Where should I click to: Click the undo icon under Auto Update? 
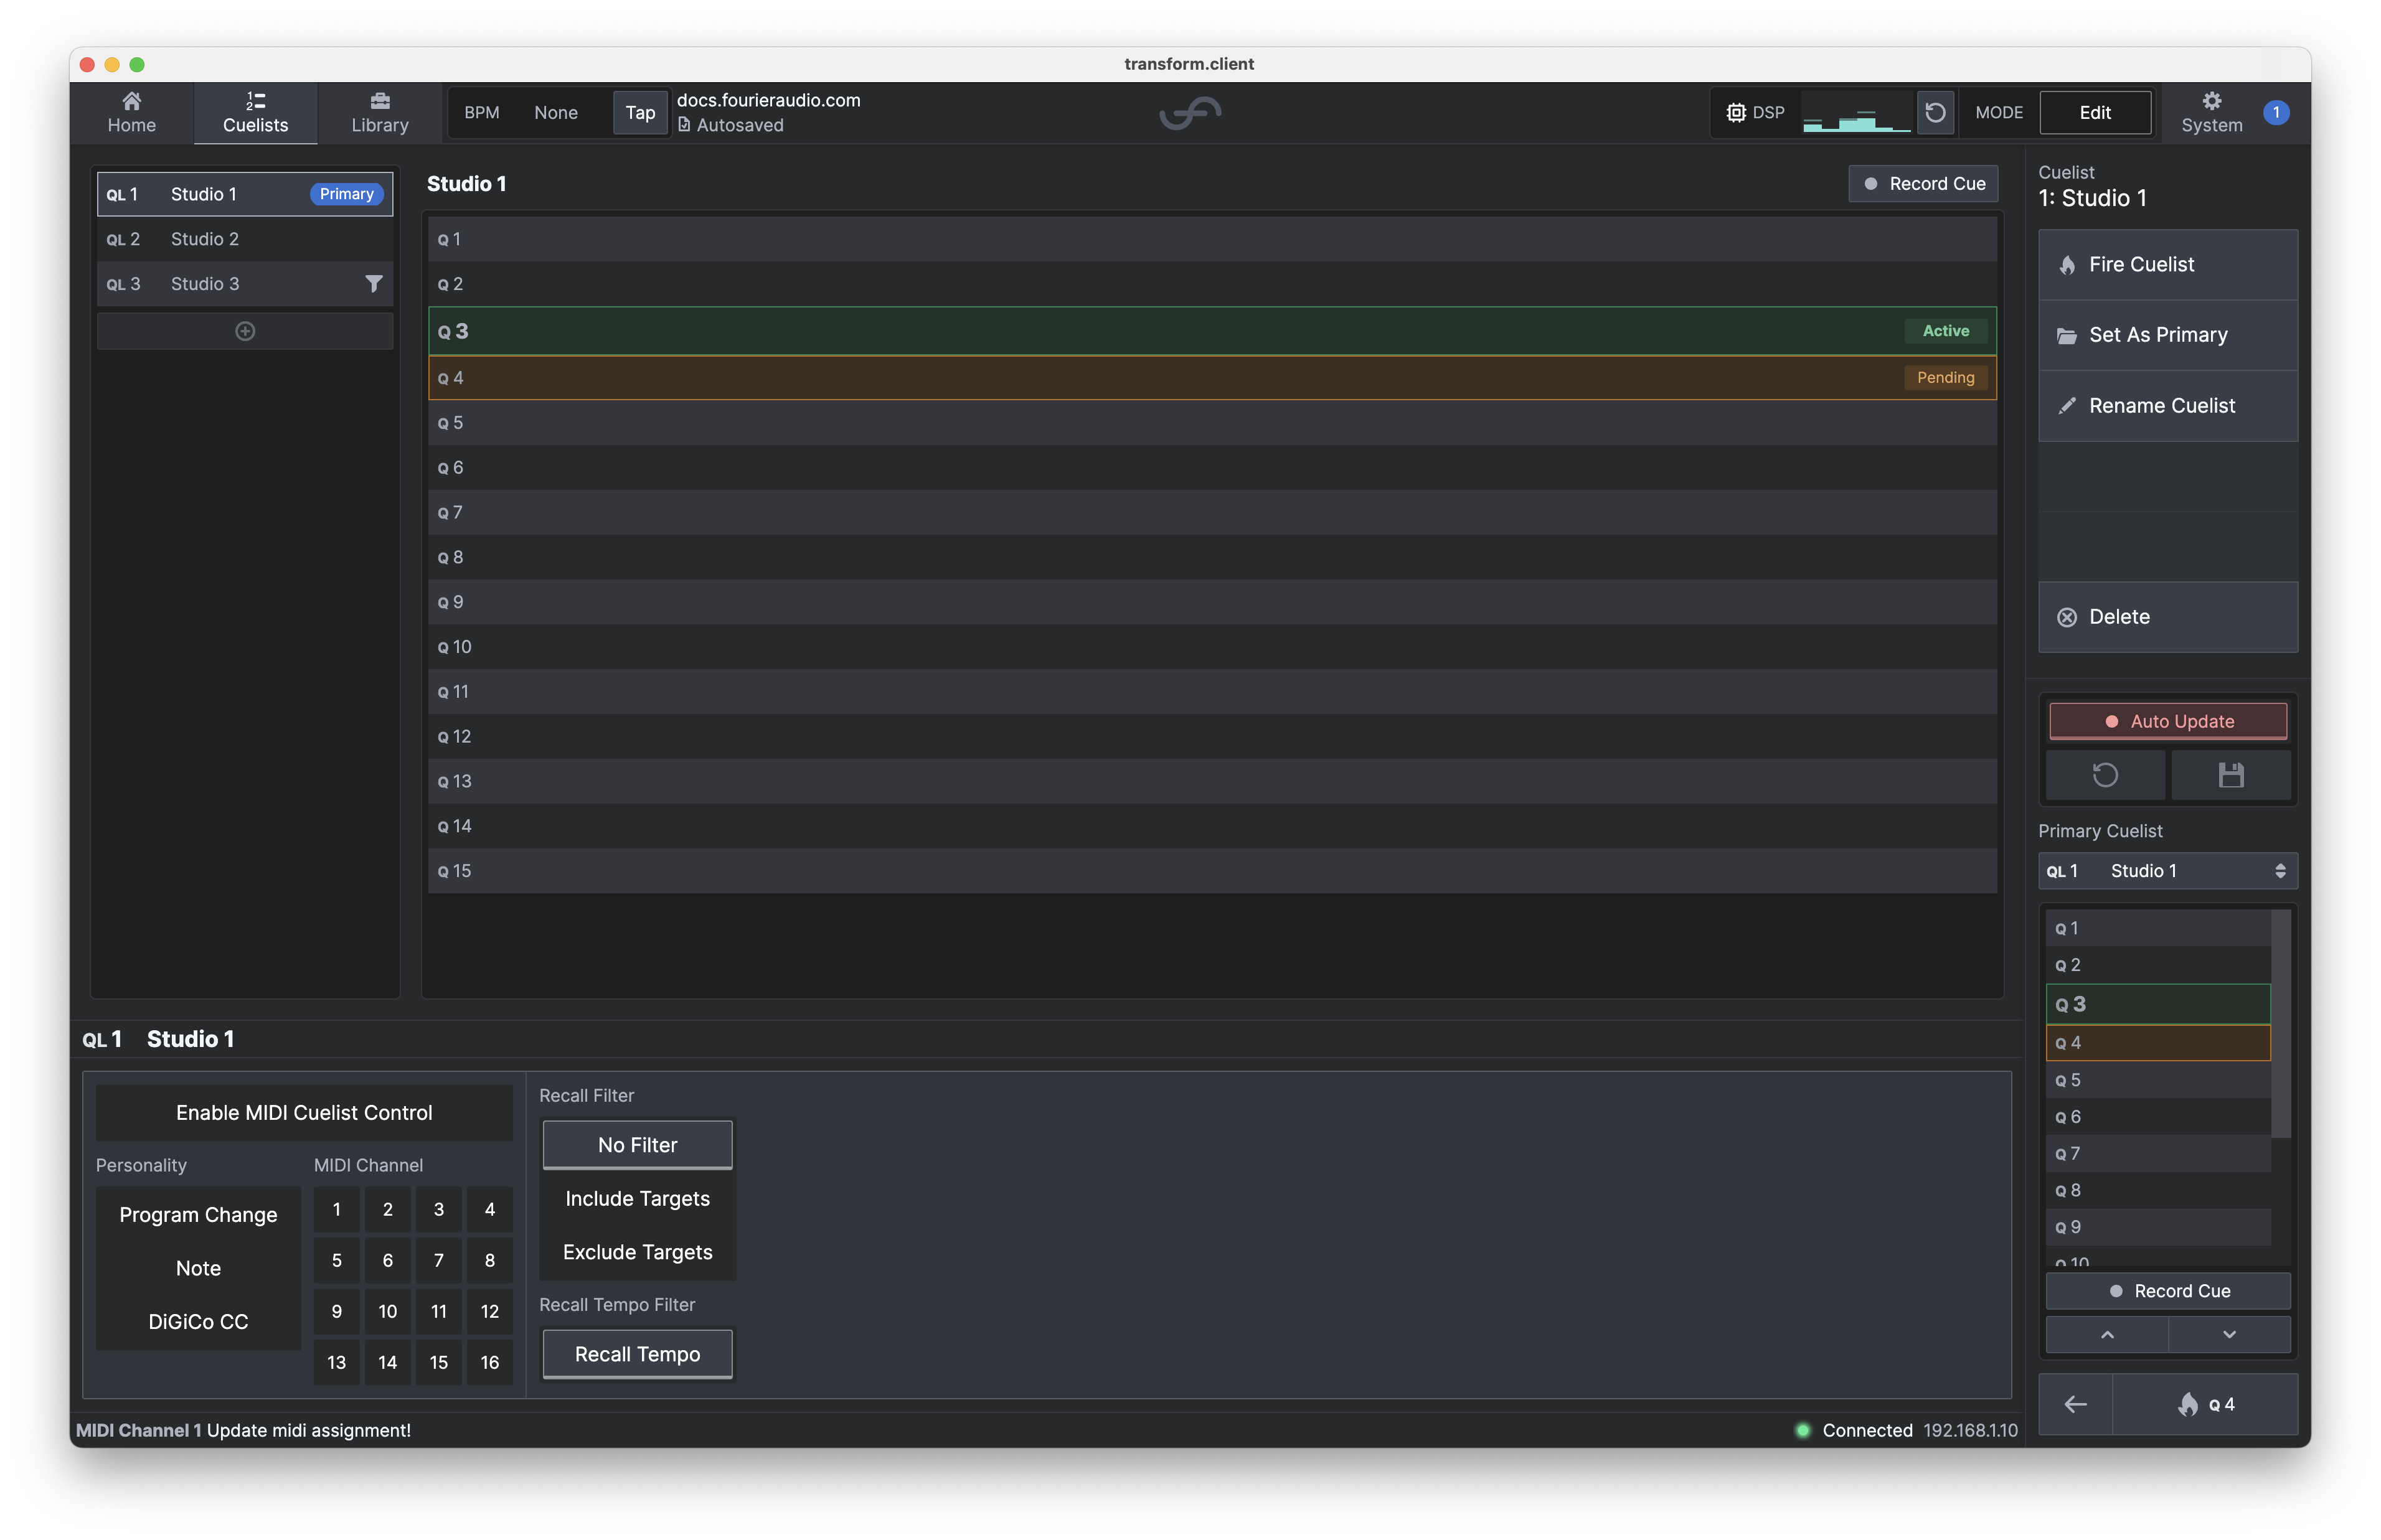(2104, 775)
